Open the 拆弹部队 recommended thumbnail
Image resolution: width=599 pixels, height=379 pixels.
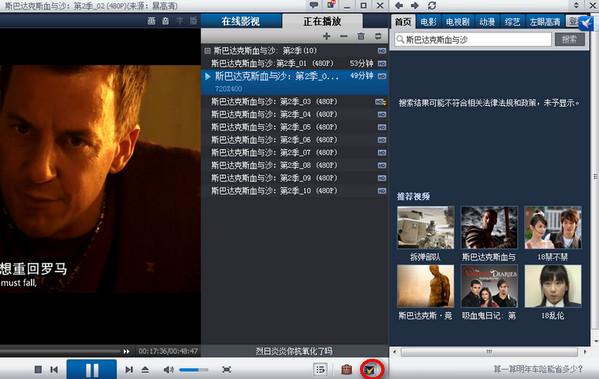tap(426, 228)
